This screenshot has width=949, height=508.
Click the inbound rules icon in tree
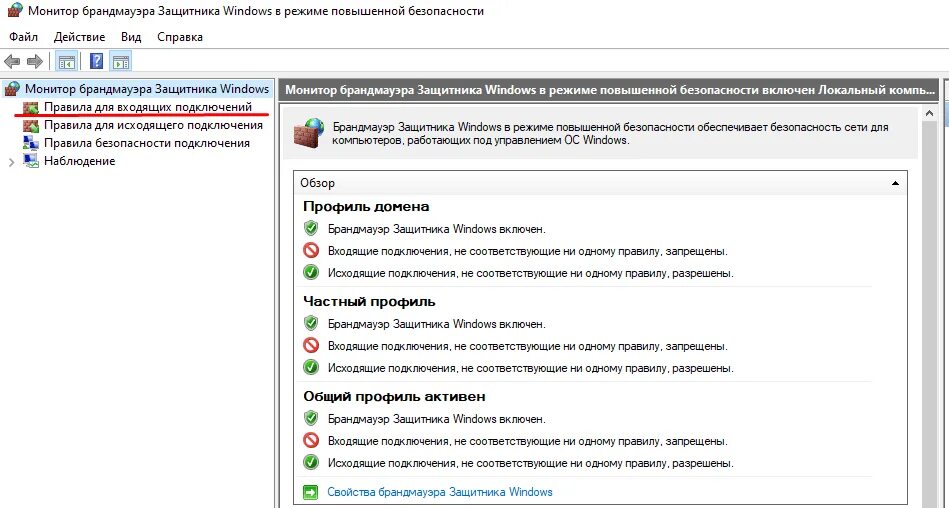coord(31,108)
